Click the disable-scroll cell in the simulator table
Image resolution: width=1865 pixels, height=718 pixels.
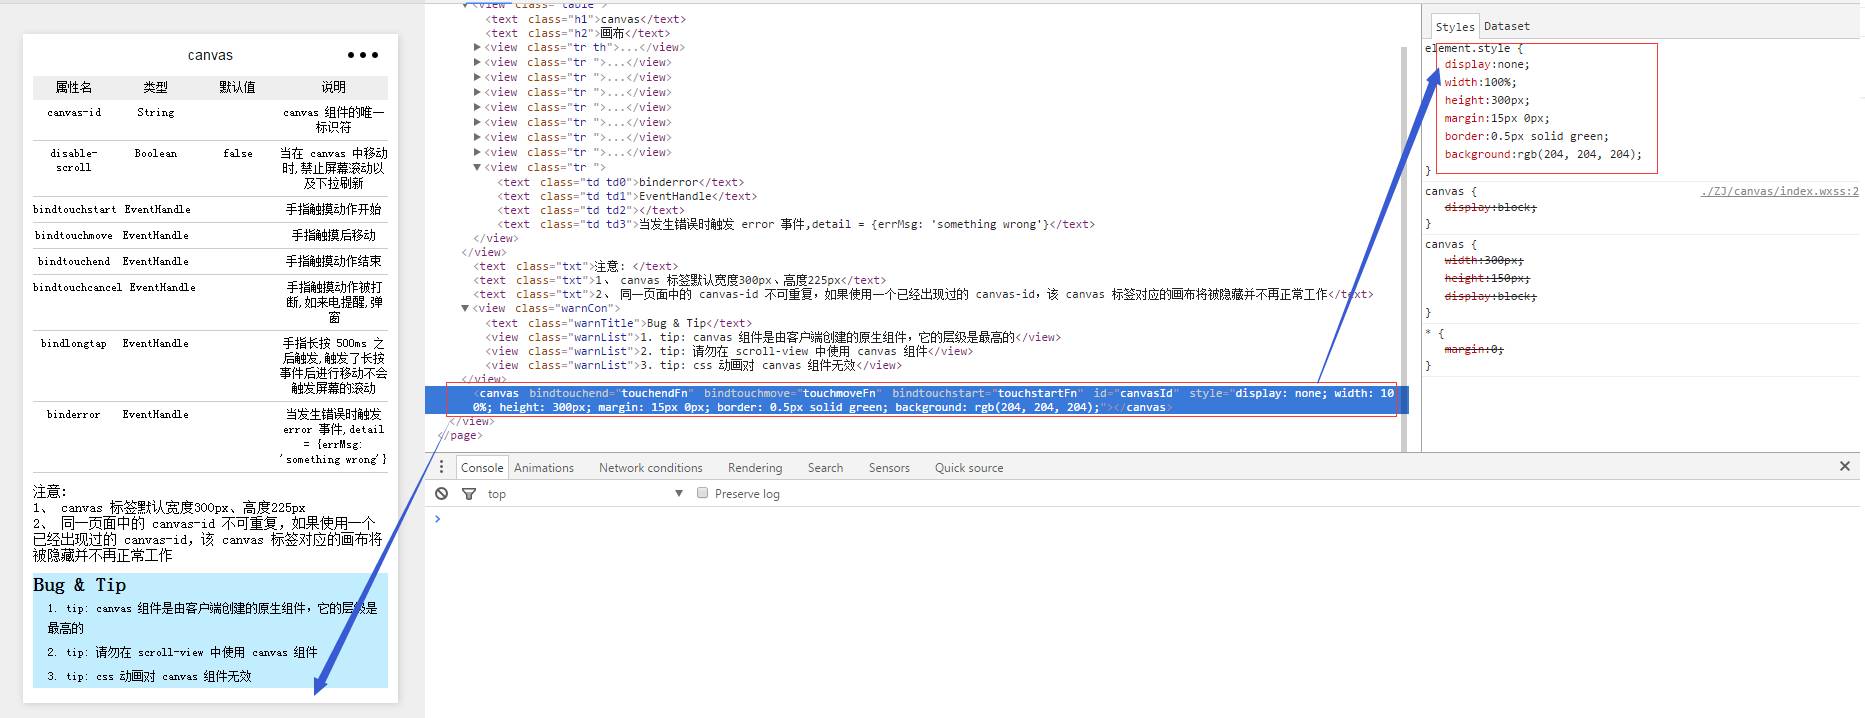[x=73, y=160]
